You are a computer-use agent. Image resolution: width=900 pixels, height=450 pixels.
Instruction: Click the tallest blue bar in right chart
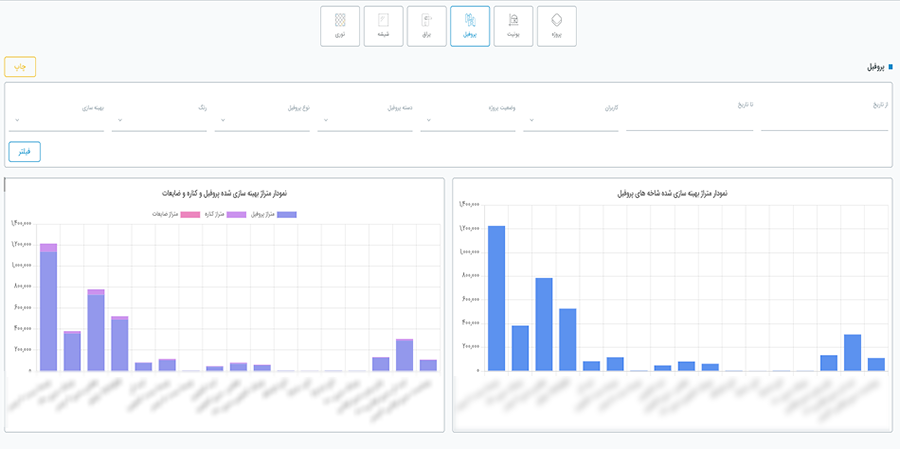pyautogui.click(x=496, y=298)
